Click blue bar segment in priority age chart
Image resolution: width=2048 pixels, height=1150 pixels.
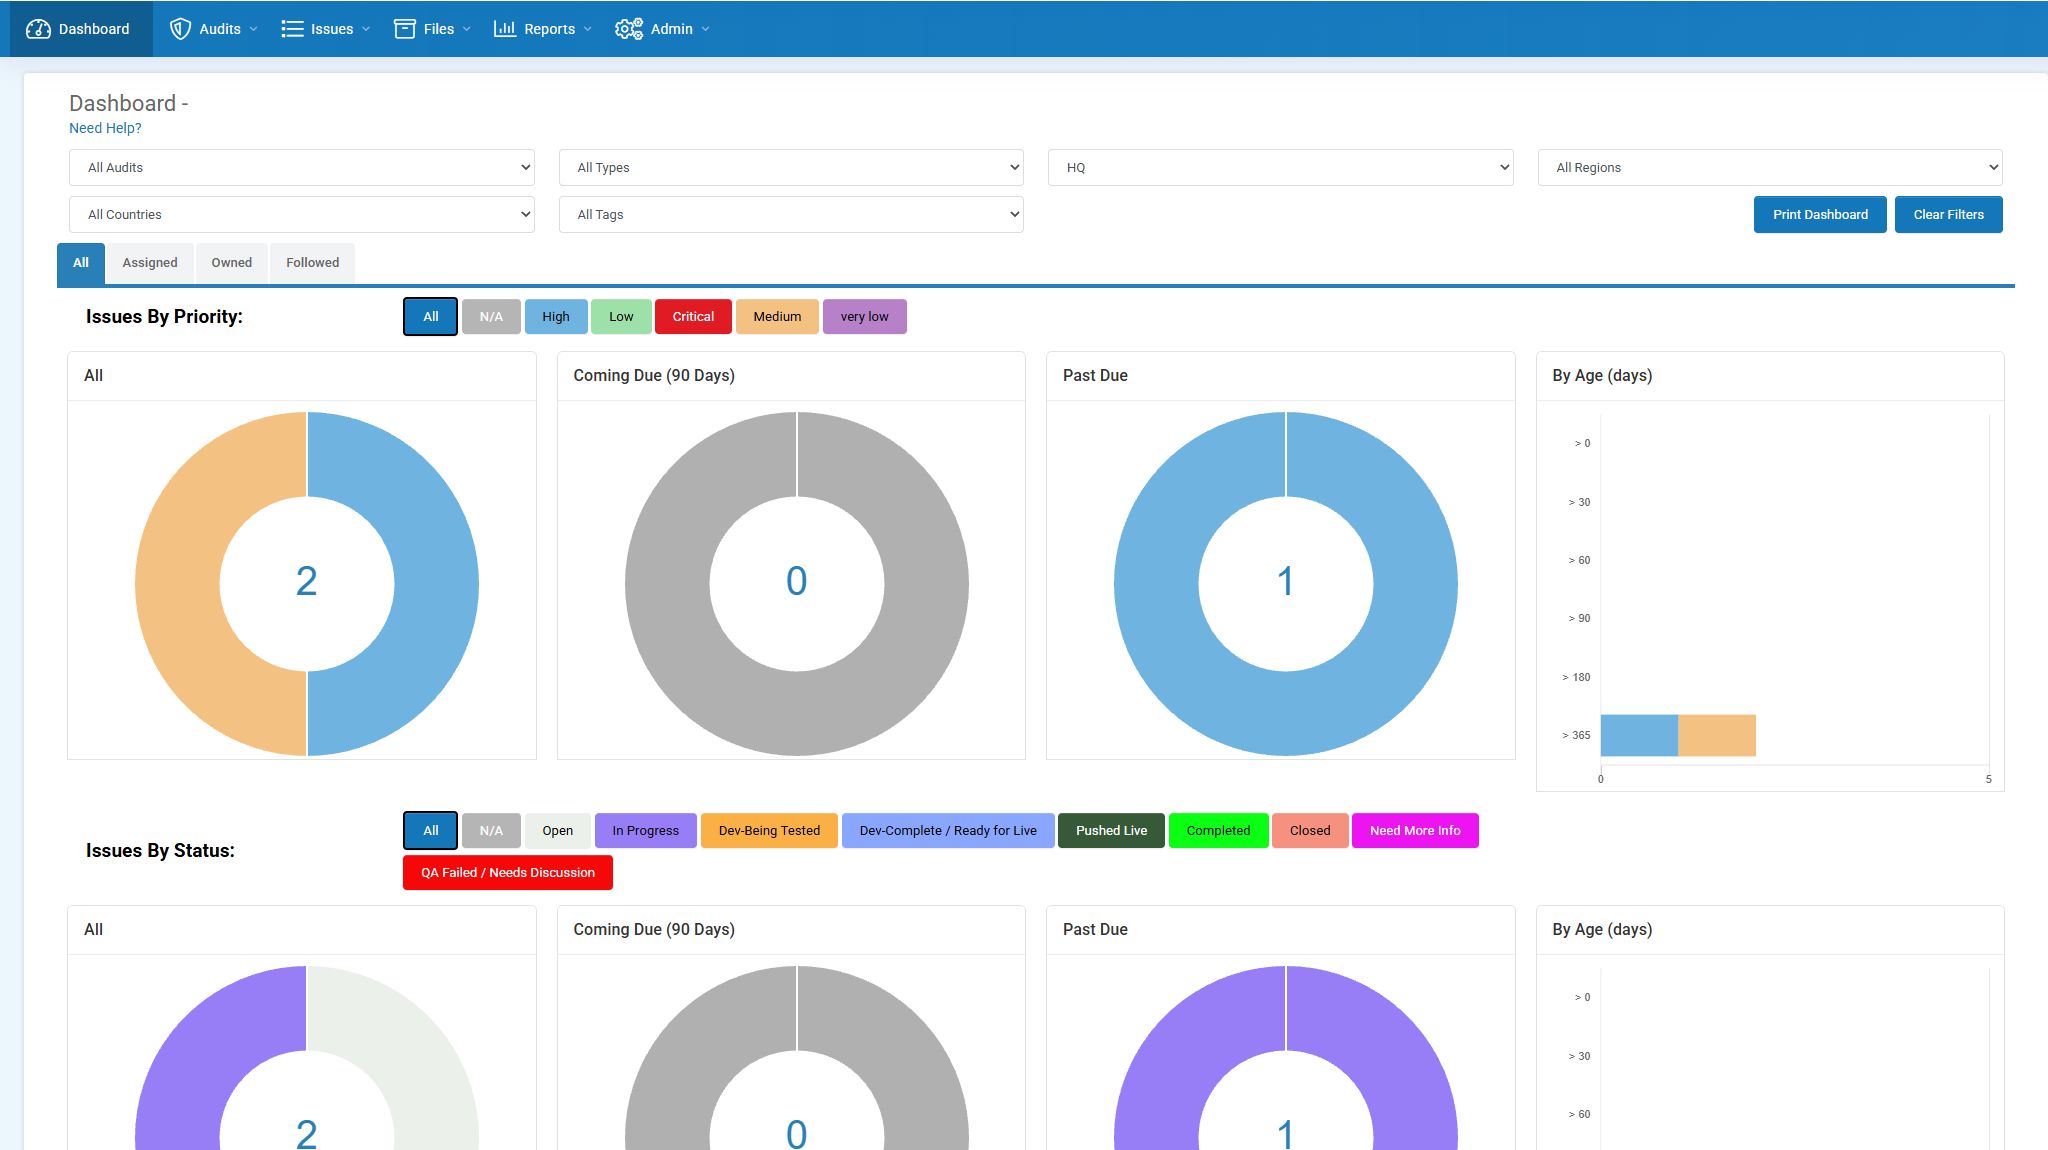[1639, 736]
